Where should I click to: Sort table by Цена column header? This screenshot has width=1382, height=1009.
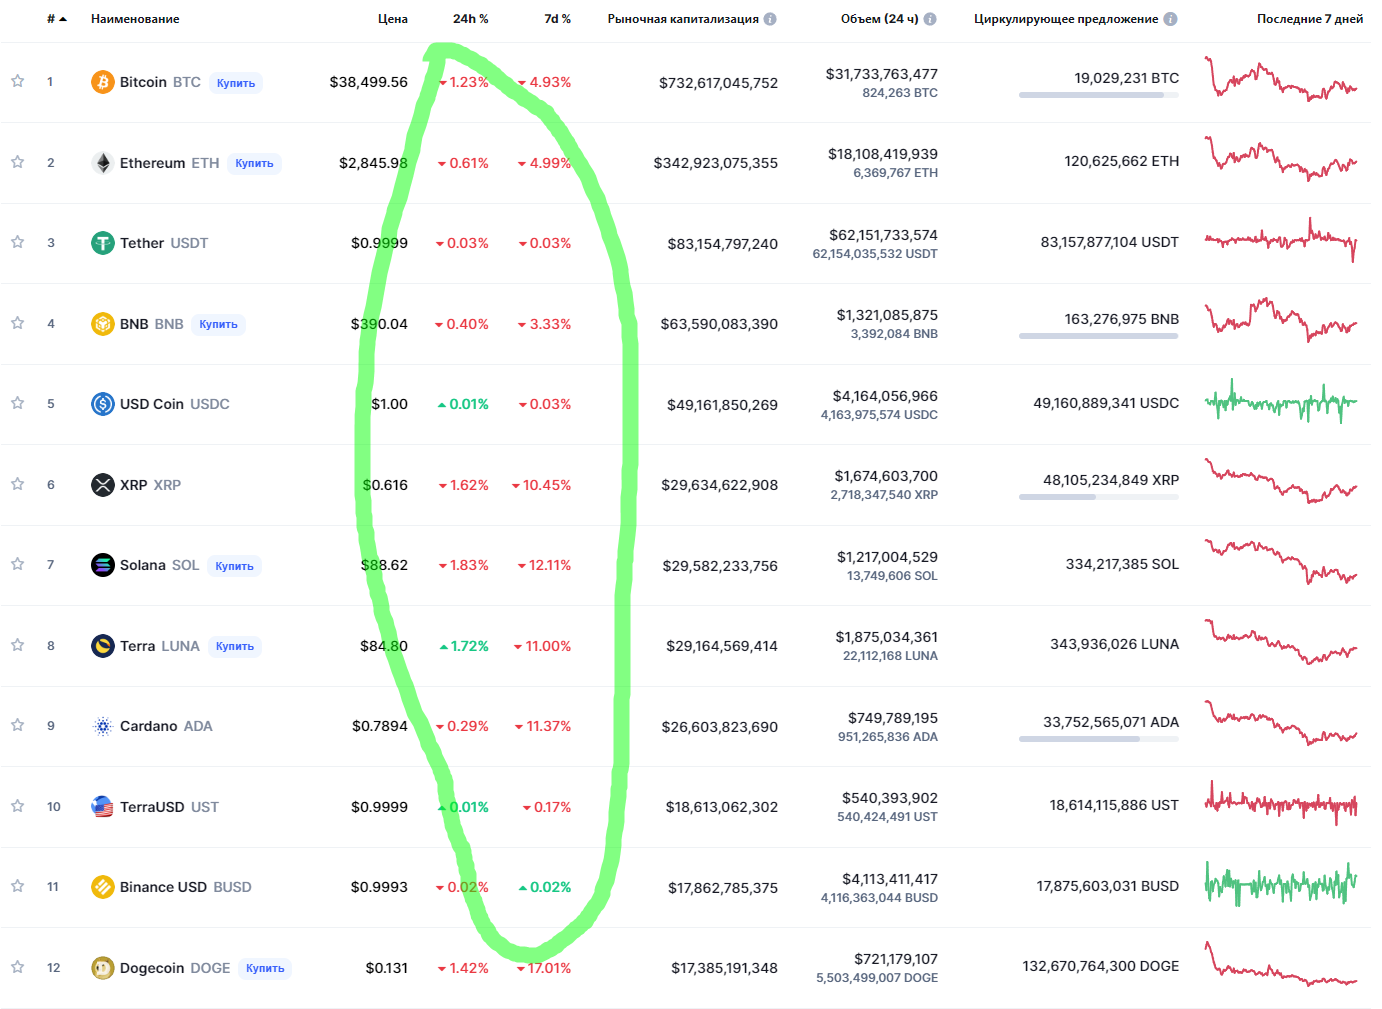coord(393,19)
